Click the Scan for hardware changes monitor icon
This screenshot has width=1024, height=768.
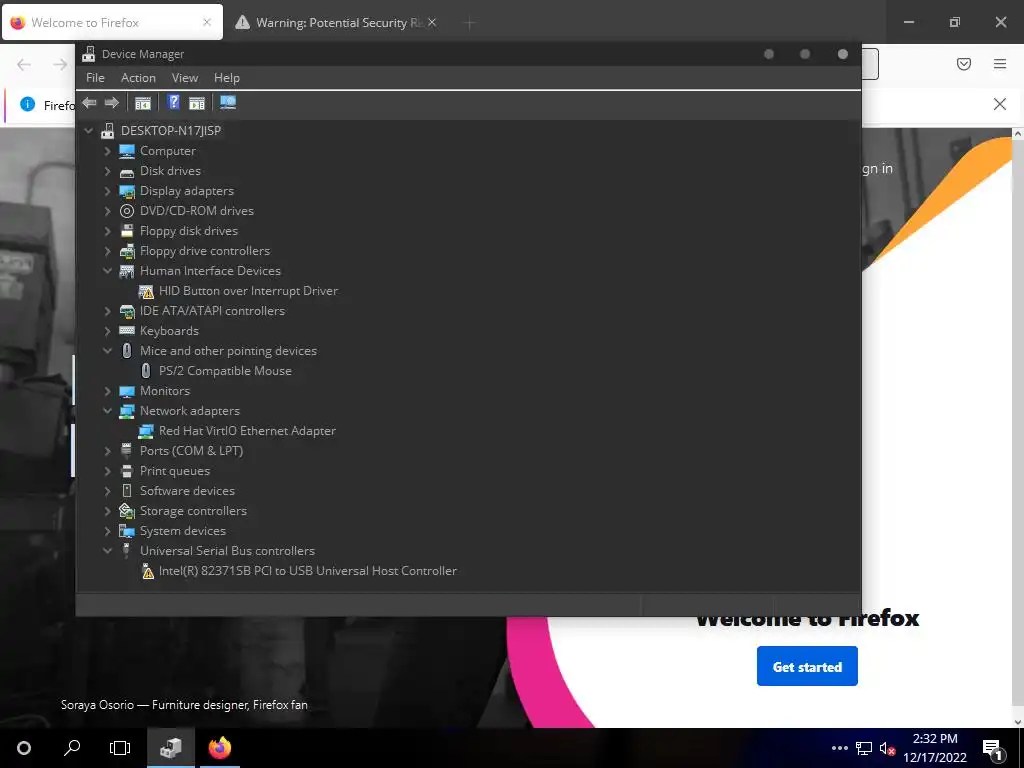point(228,103)
